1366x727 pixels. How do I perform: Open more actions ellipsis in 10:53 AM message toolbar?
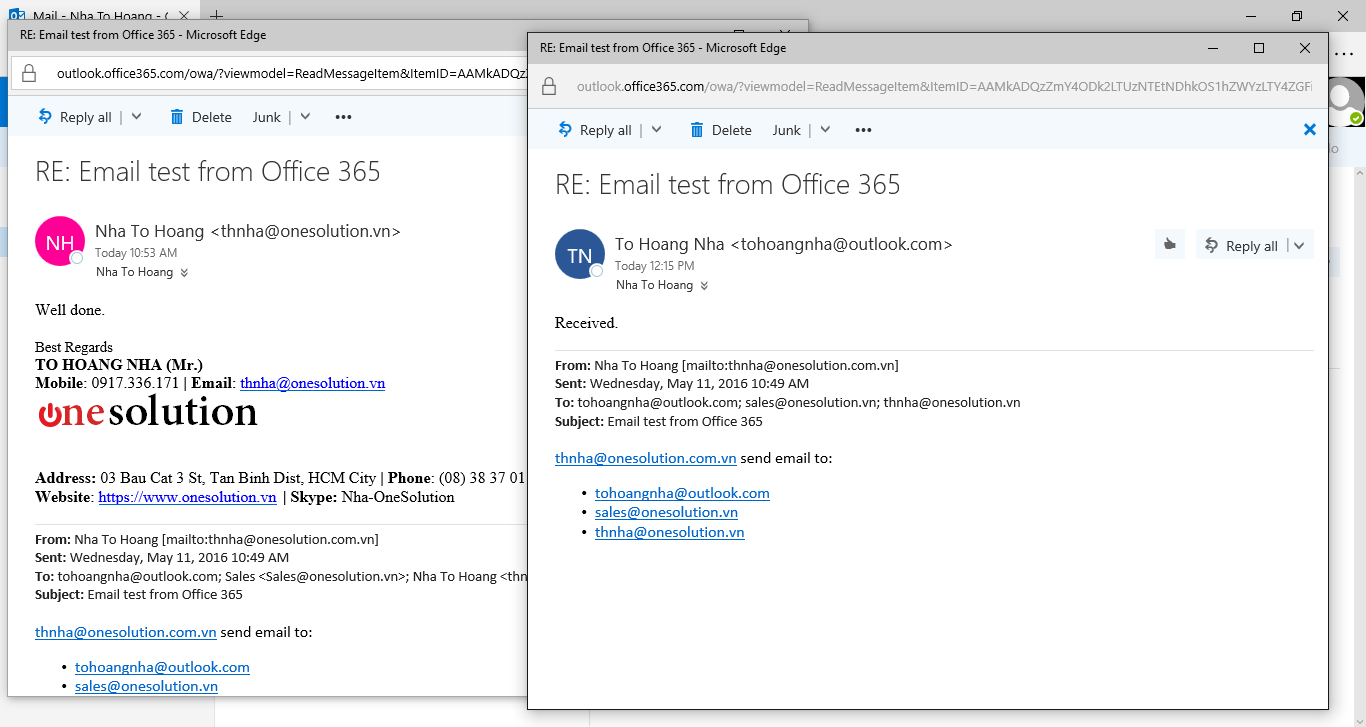(343, 117)
